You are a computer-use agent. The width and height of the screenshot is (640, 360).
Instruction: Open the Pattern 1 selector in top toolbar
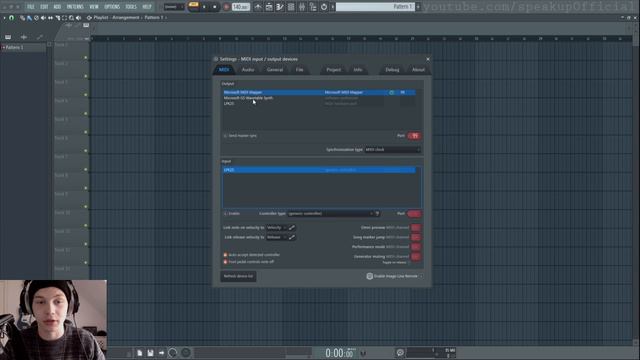click(375, 7)
